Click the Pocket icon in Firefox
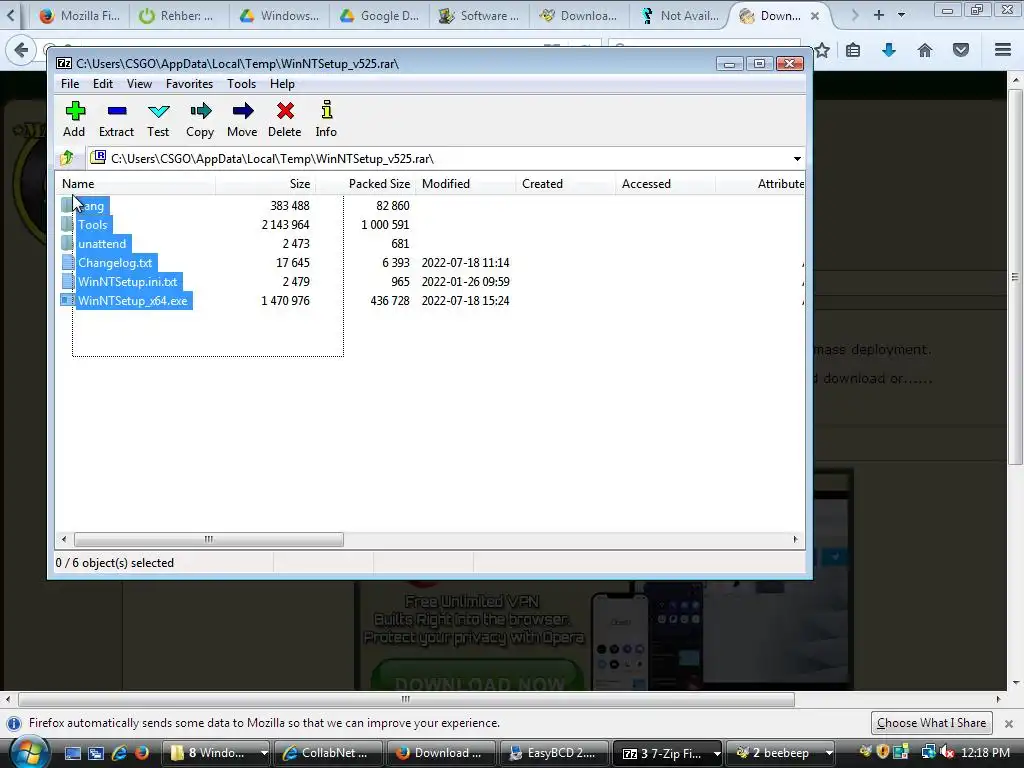This screenshot has width=1024, height=768. click(x=961, y=50)
